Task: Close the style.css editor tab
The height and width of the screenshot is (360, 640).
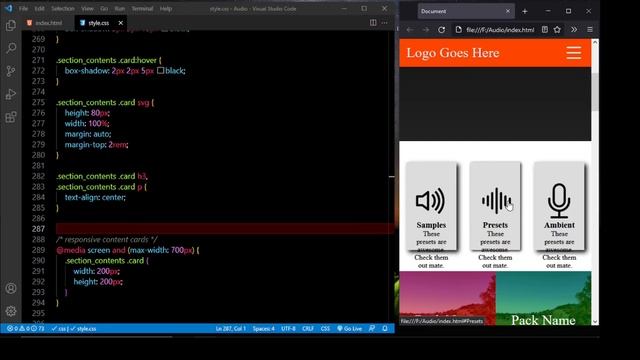Action: click(120, 23)
